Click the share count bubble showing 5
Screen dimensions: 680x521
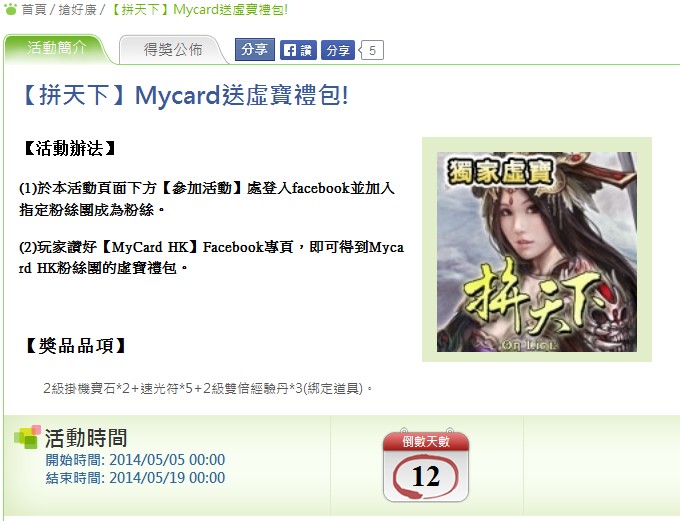pos(372,50)
